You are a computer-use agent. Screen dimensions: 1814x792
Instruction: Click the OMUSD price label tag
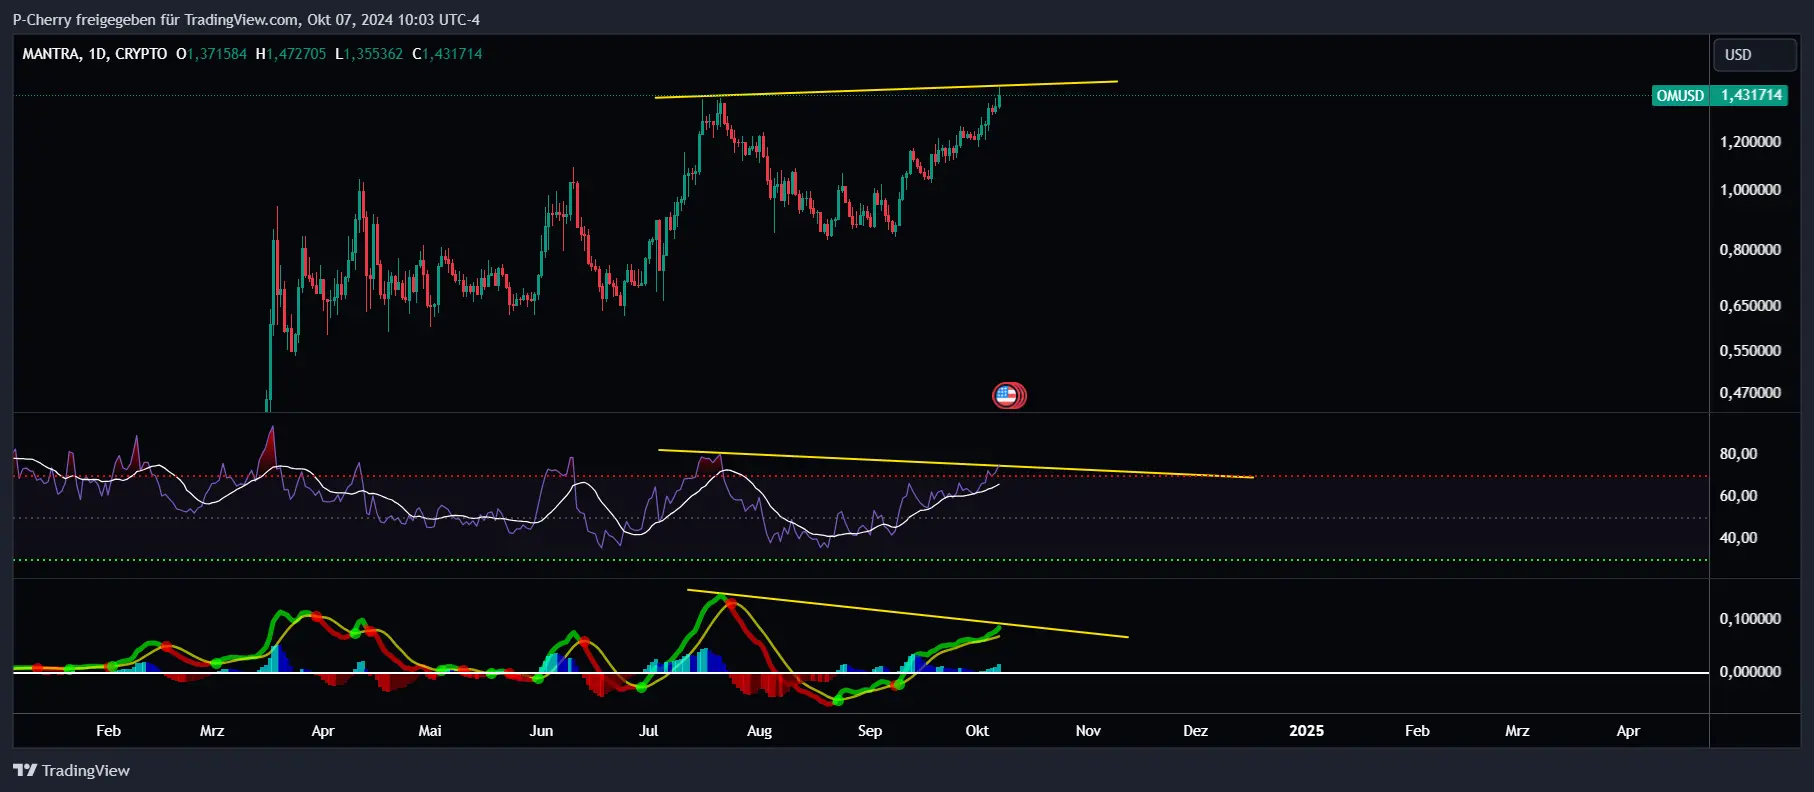1680,96
